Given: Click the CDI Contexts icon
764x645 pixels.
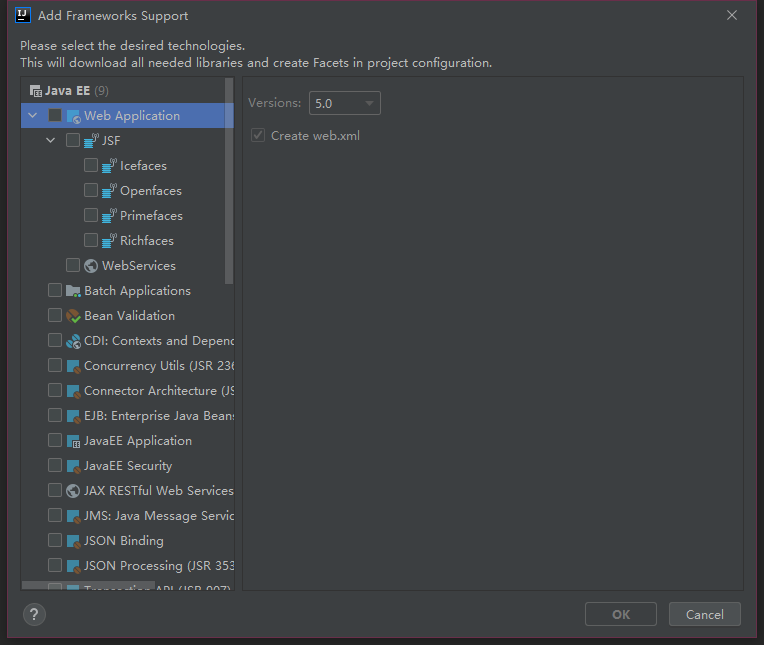Looking at the screenshot, I should click(73, 341).
